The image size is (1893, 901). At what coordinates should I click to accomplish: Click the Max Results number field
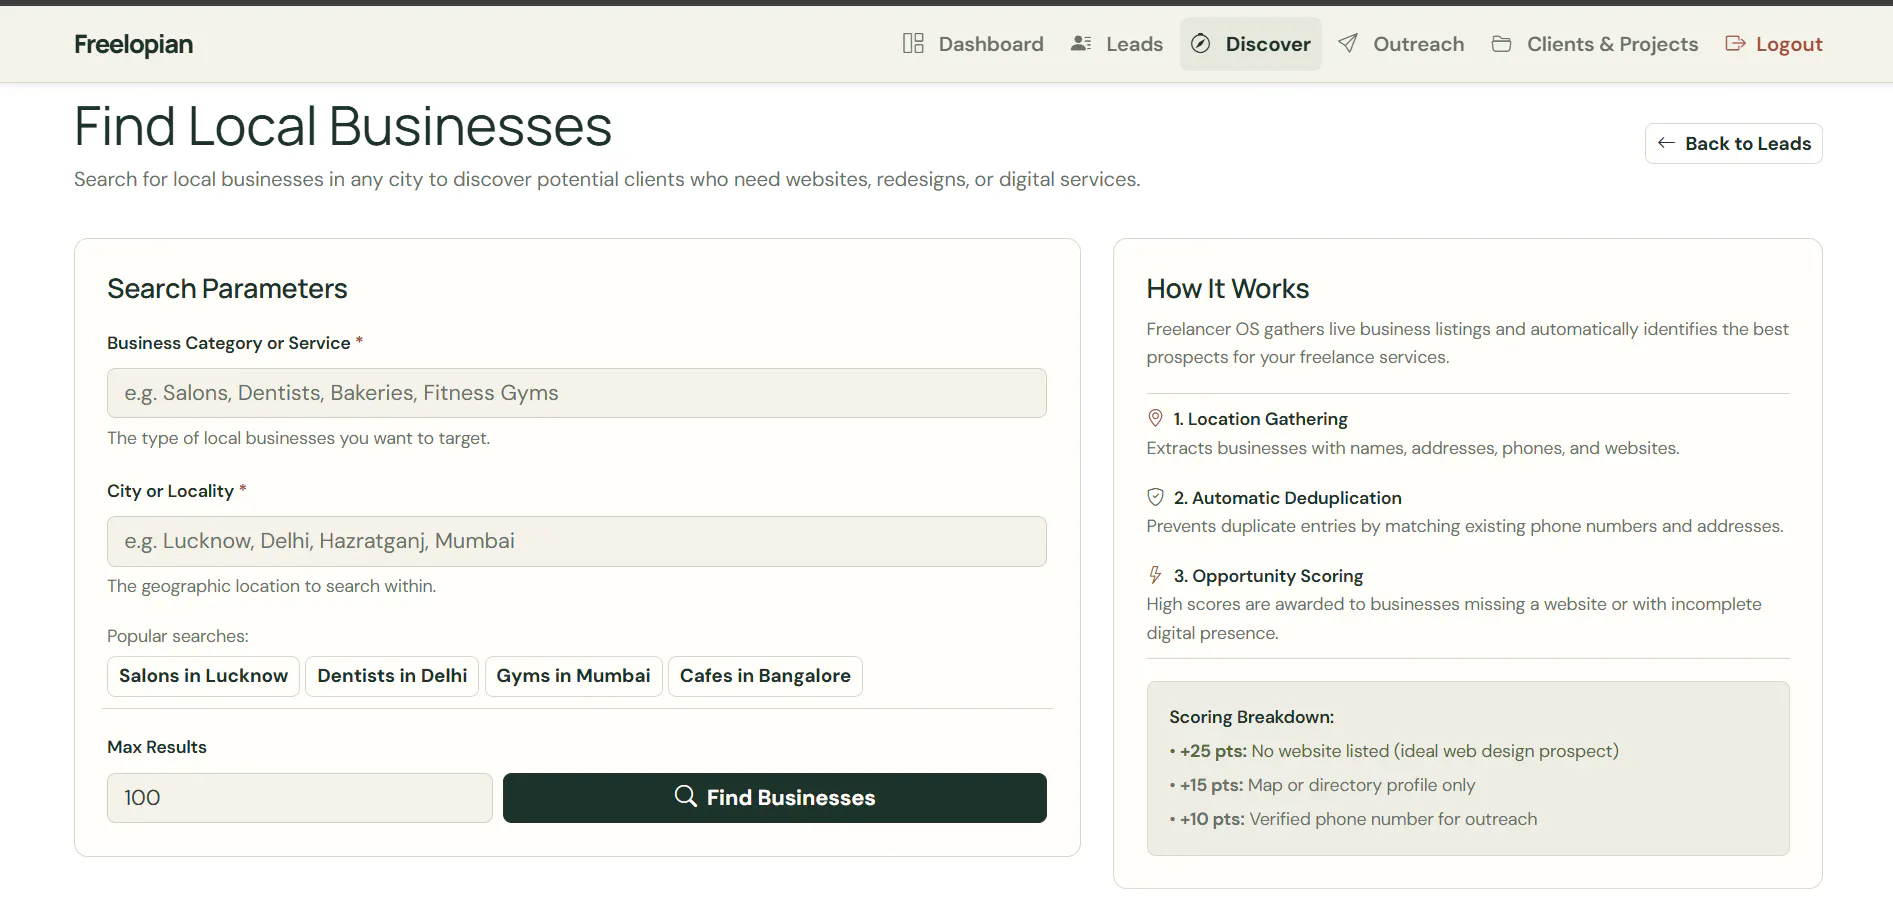click(300, 798)
